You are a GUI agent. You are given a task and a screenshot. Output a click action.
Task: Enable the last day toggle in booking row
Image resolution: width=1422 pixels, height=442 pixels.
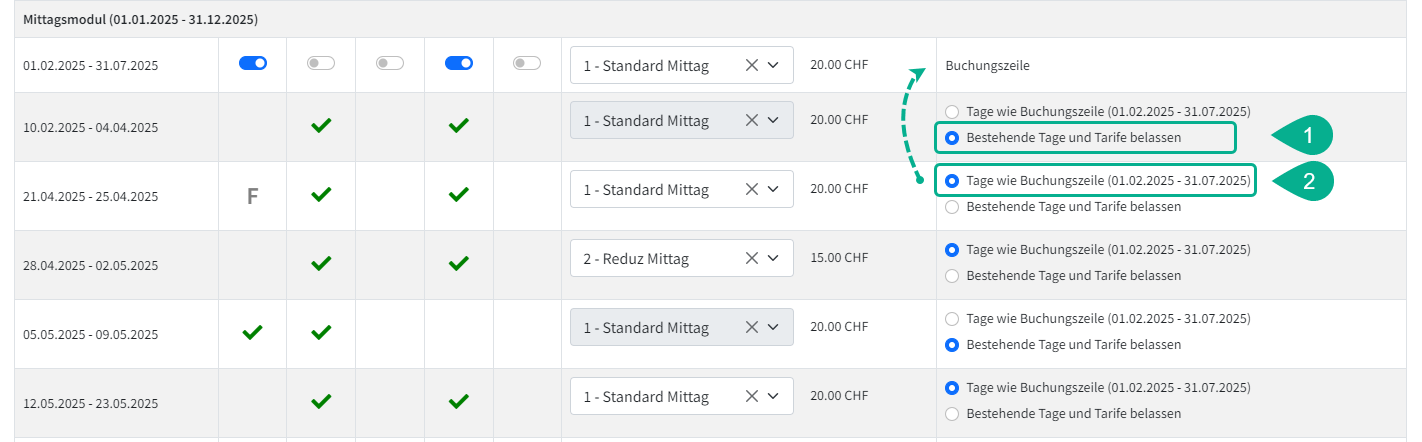[527, 63]
